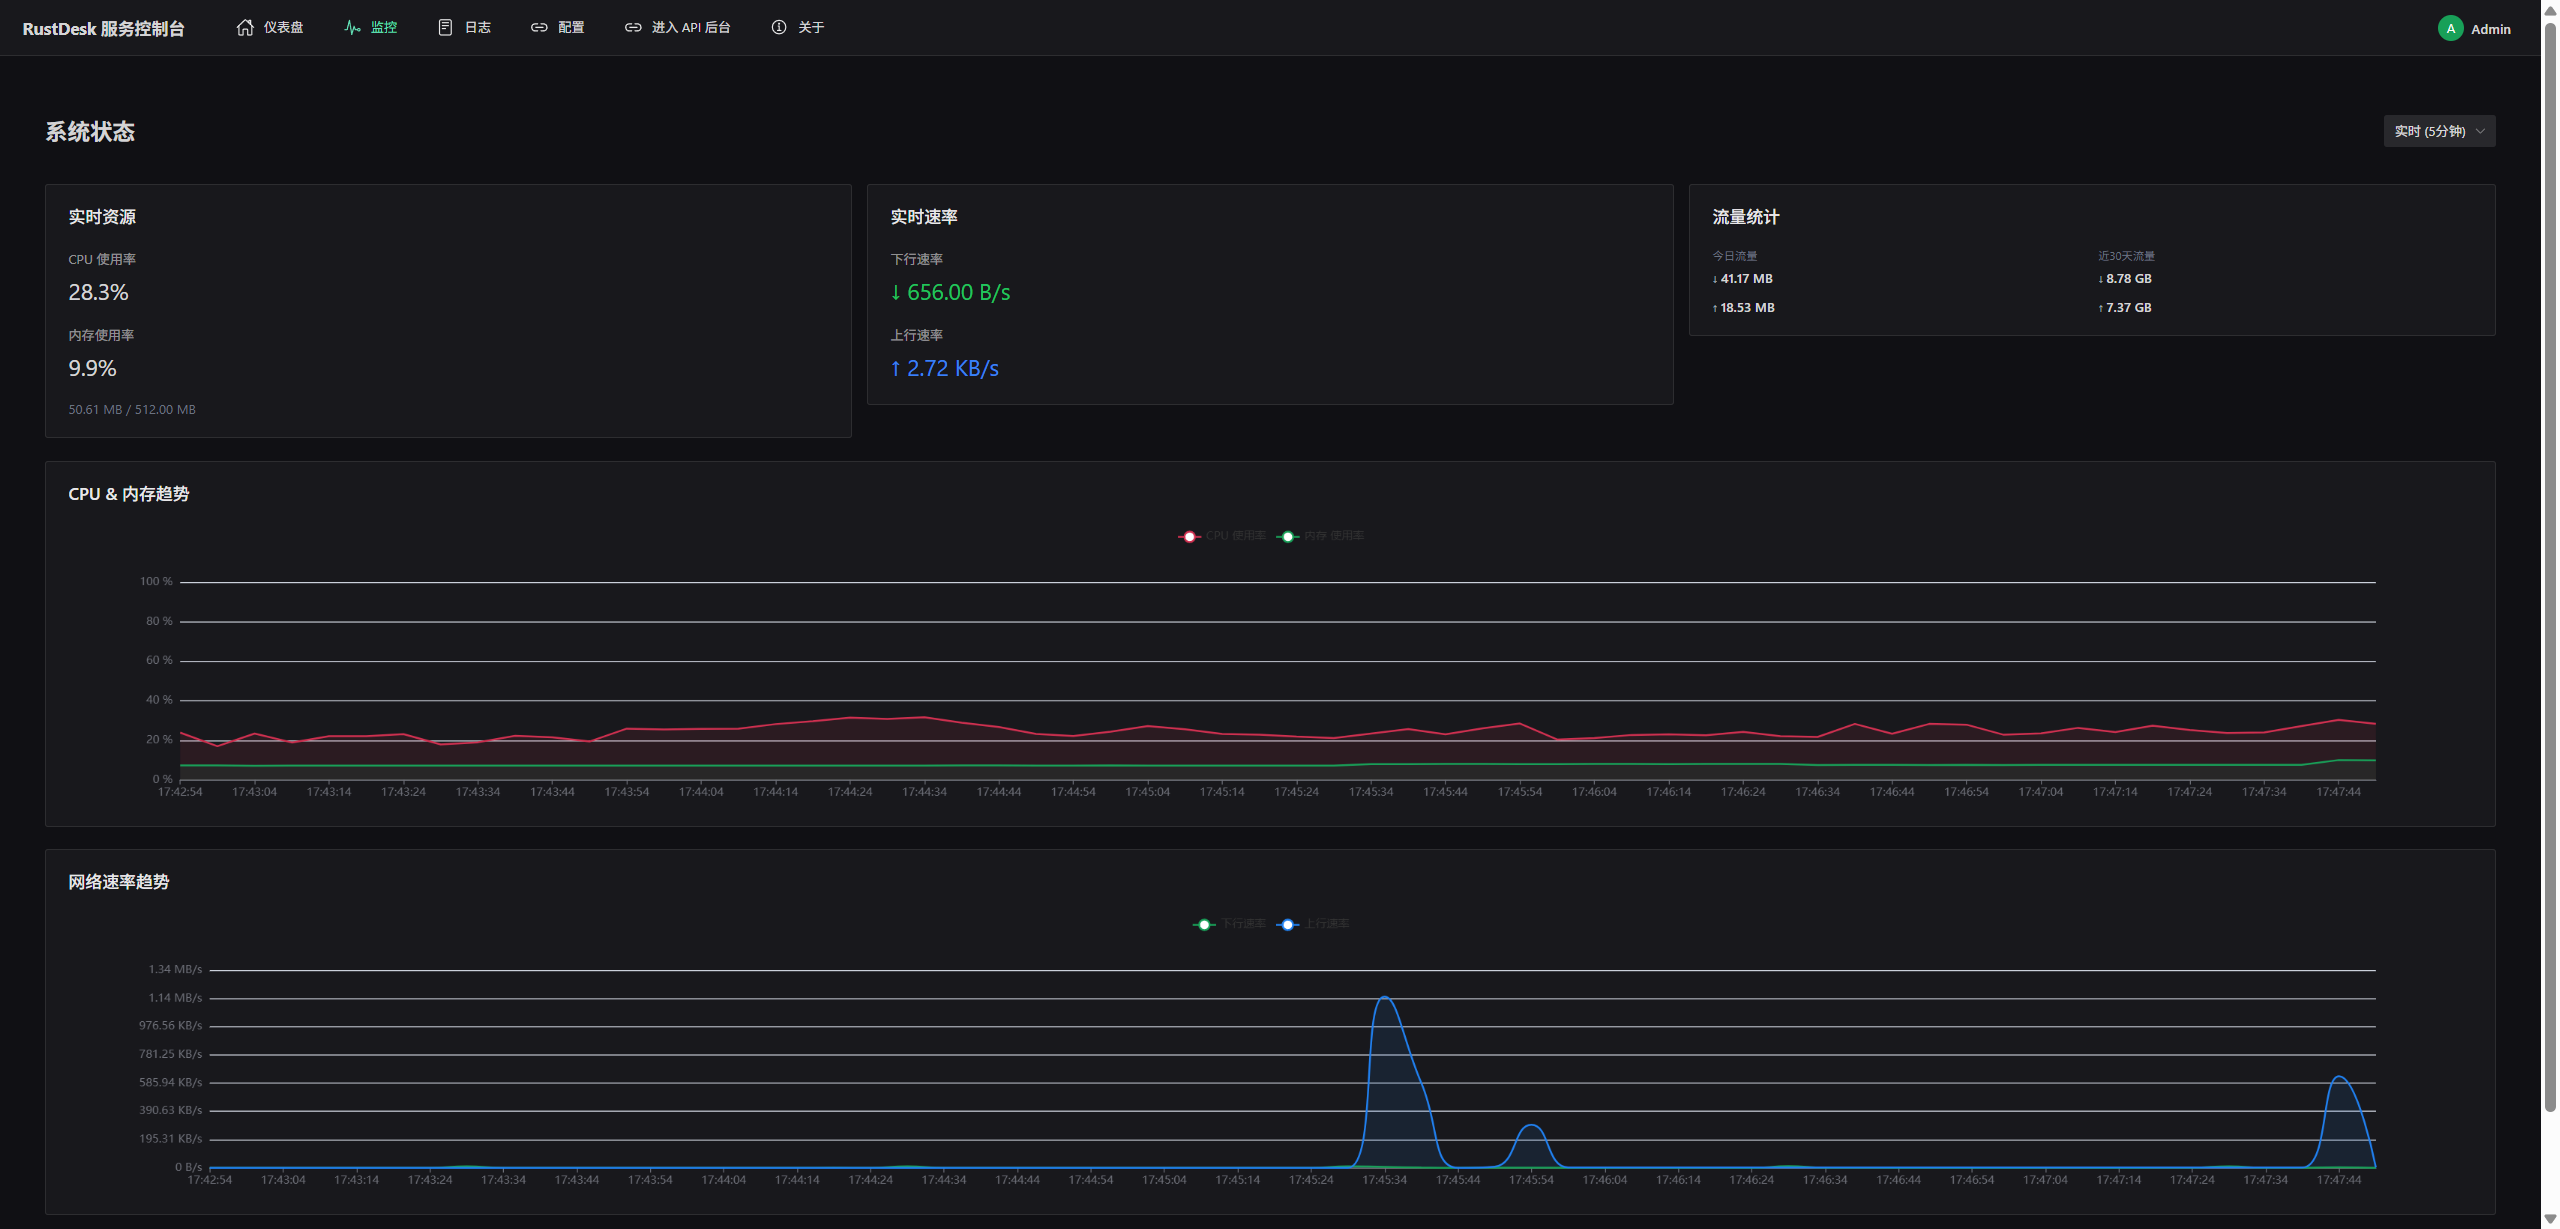Toggle the CPU 使用率 legend series
2560x1229 pixels.
tap(1223, 536)
